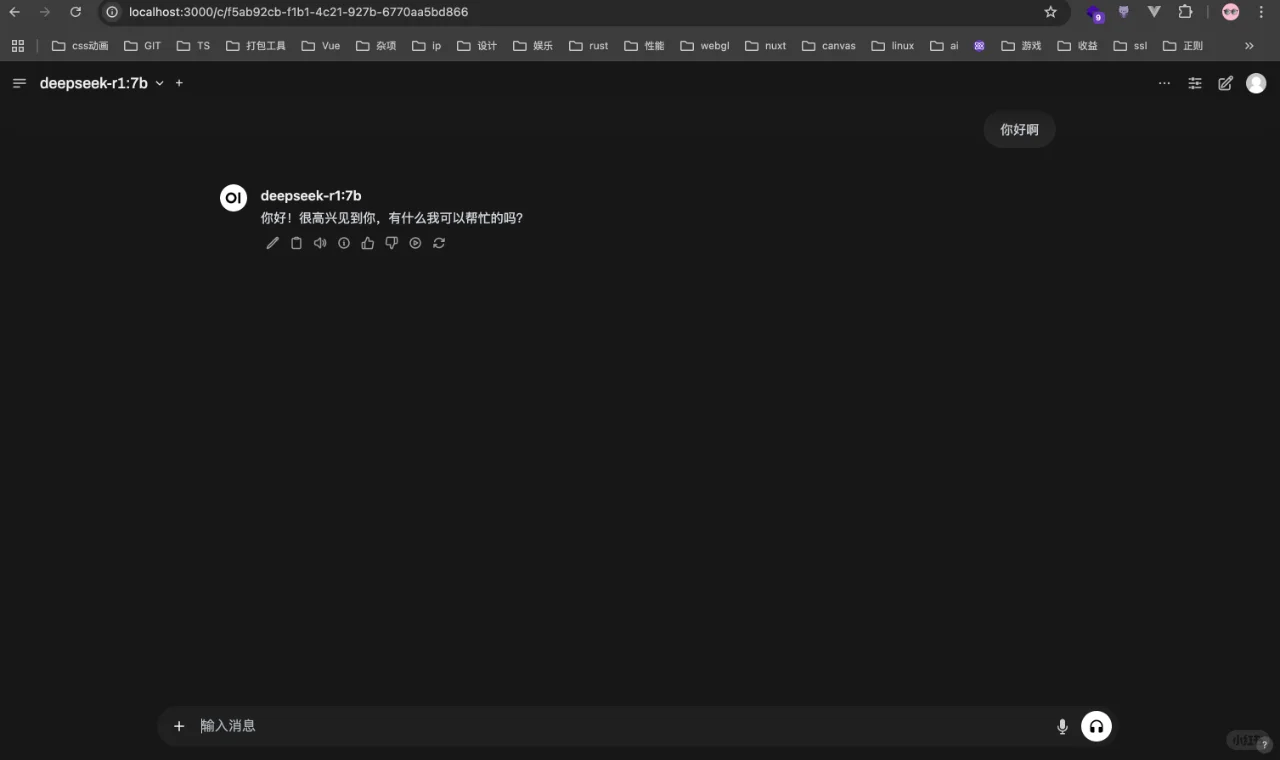Viewport: 1280px width, 760px height.
Task: Select the localhost:3000 address bar URL
Action: point(298,12)
